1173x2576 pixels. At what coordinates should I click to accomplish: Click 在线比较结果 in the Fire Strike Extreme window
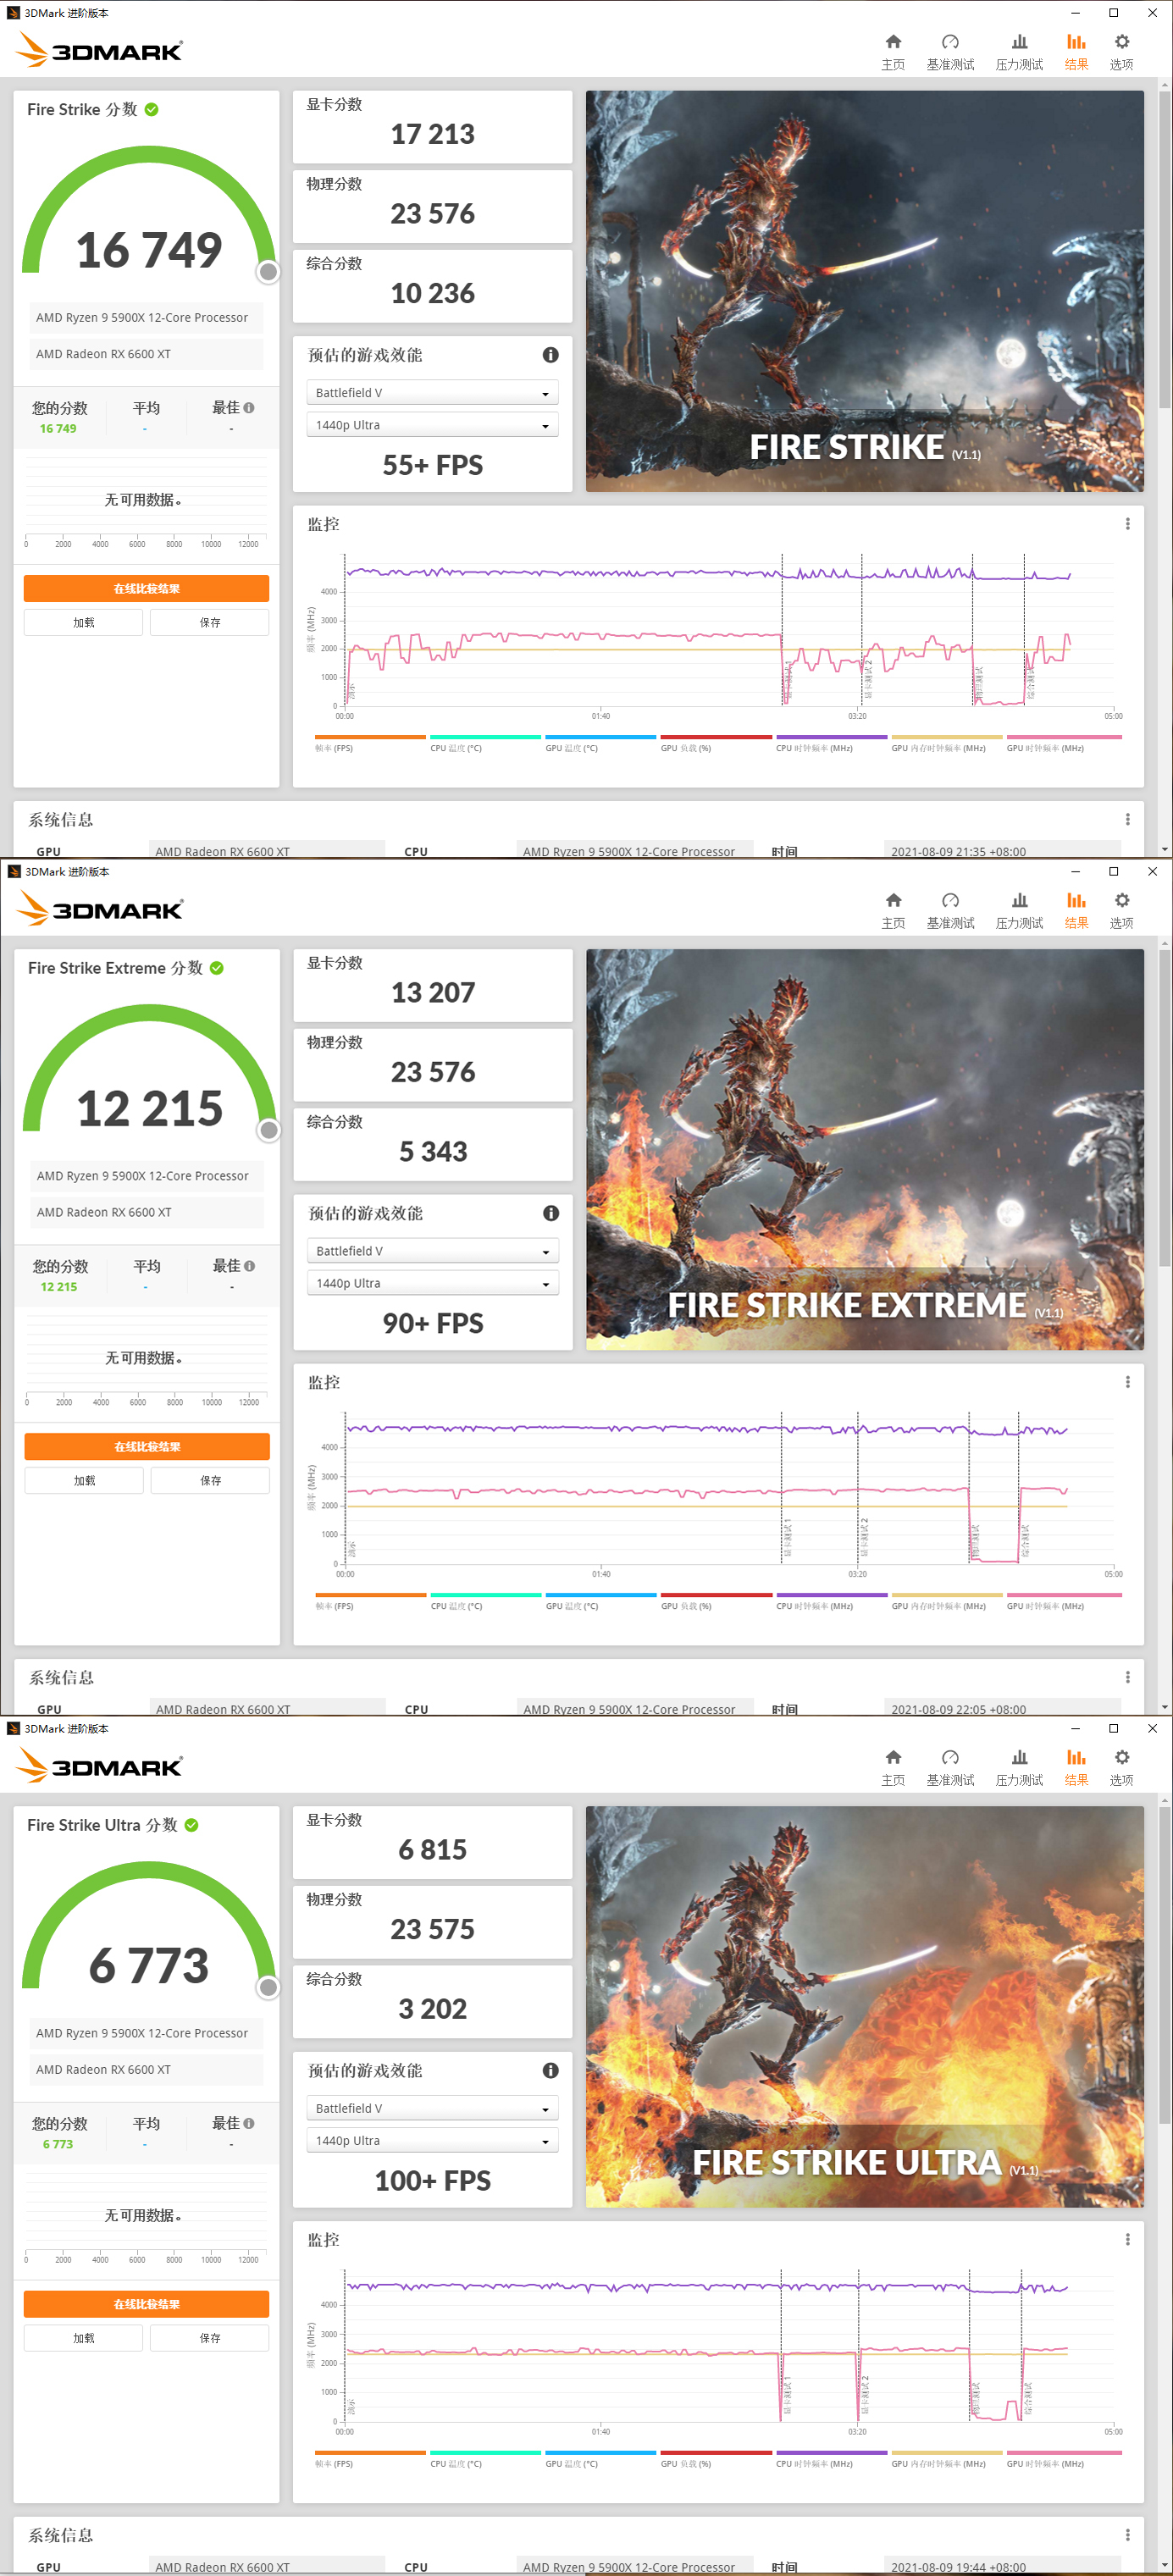click(147, 1447)
